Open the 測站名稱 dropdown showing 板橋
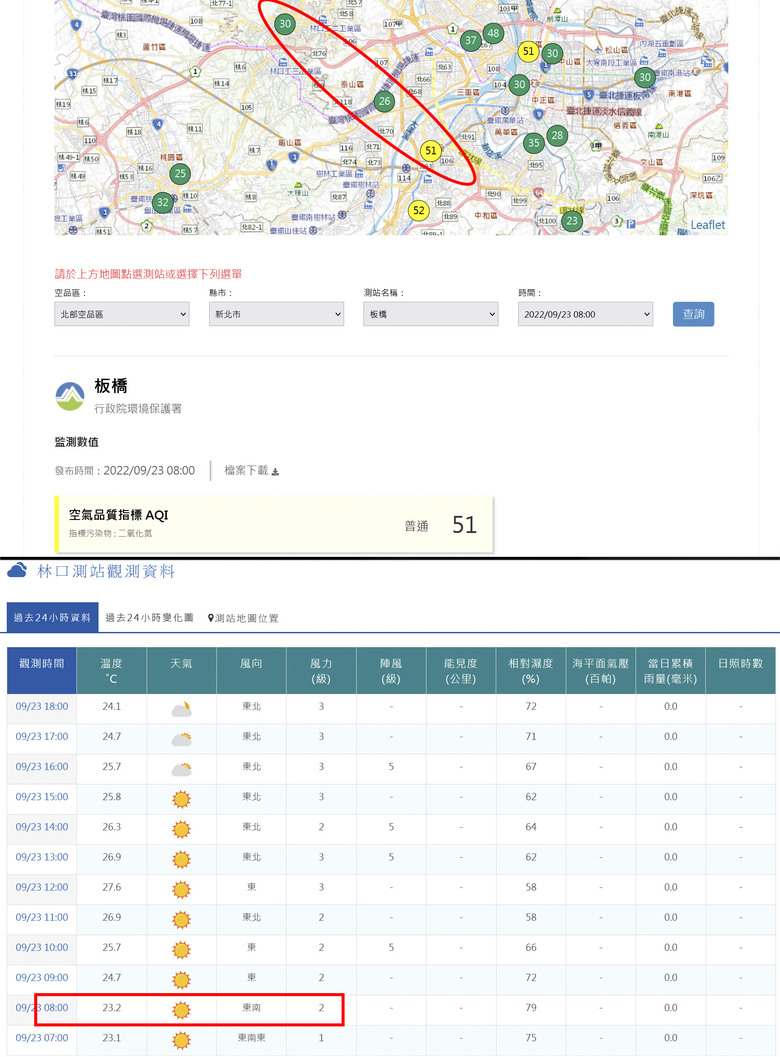This screenshot has height=1057, width=780. coord(431,314)
